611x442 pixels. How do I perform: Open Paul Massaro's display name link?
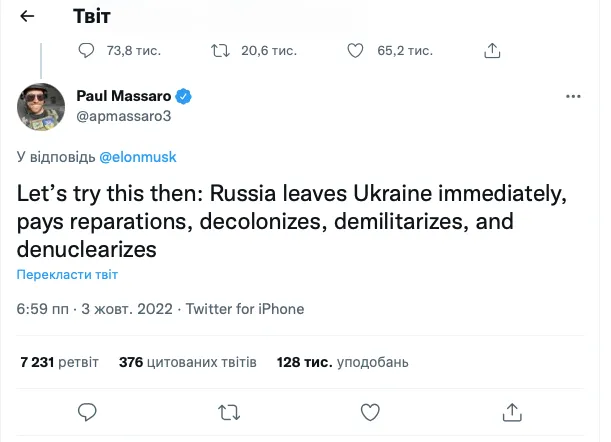click(124, 96)
